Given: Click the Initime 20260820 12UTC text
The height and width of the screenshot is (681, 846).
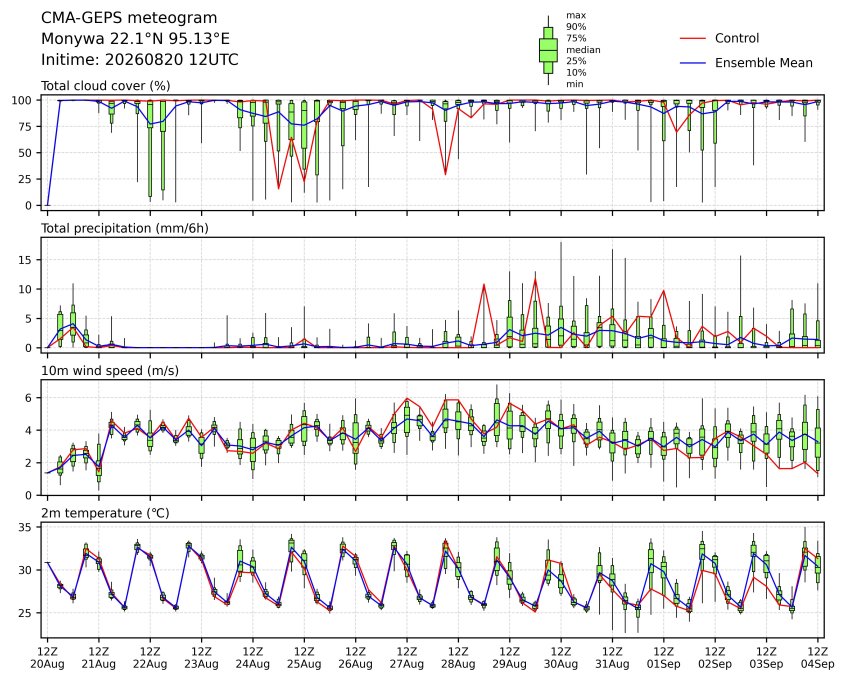Looking at the screenshot, I should tap(140, 59).
